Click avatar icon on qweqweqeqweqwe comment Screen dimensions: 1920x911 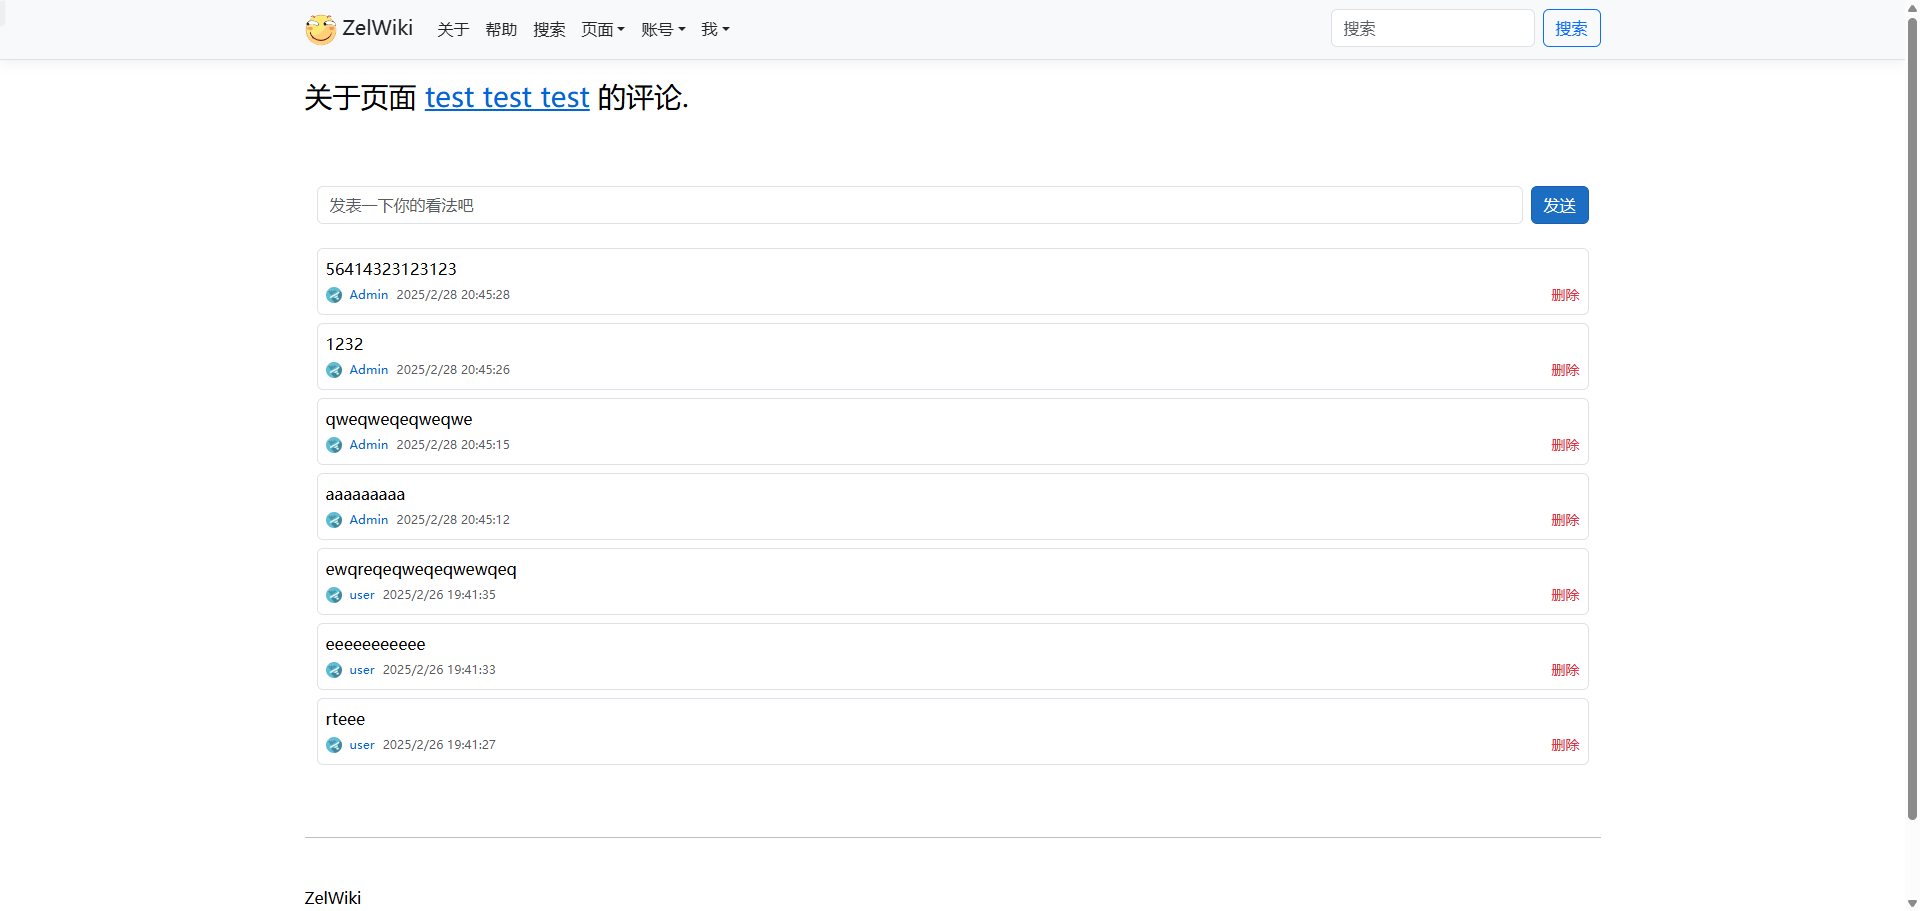pos(334,445)
